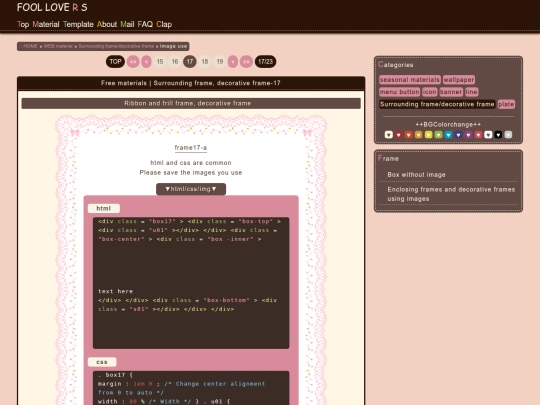
Task: Click the Categories panel heading
Action: coord(395,65)
